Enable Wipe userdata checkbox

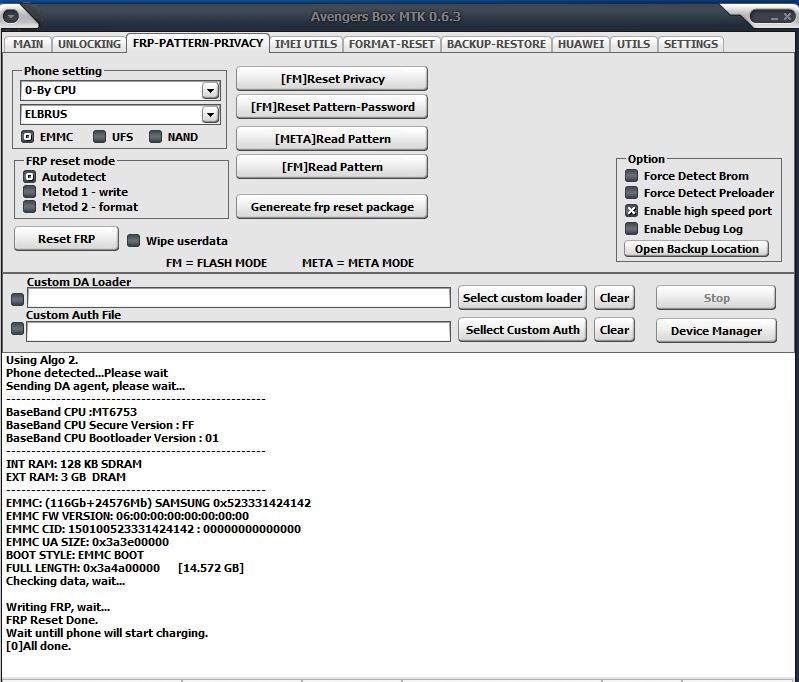pos(134,241)
